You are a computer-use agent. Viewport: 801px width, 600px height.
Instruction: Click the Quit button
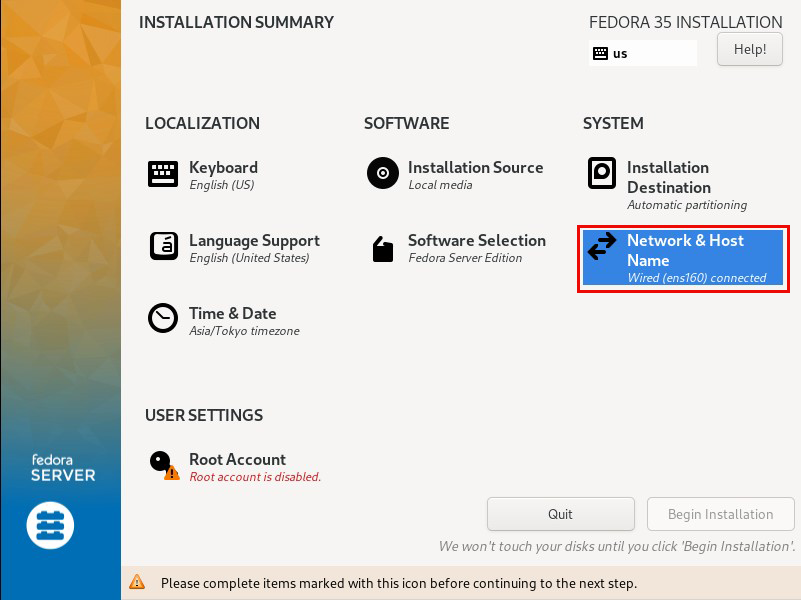pyautogui.click(x=560, y=514)
